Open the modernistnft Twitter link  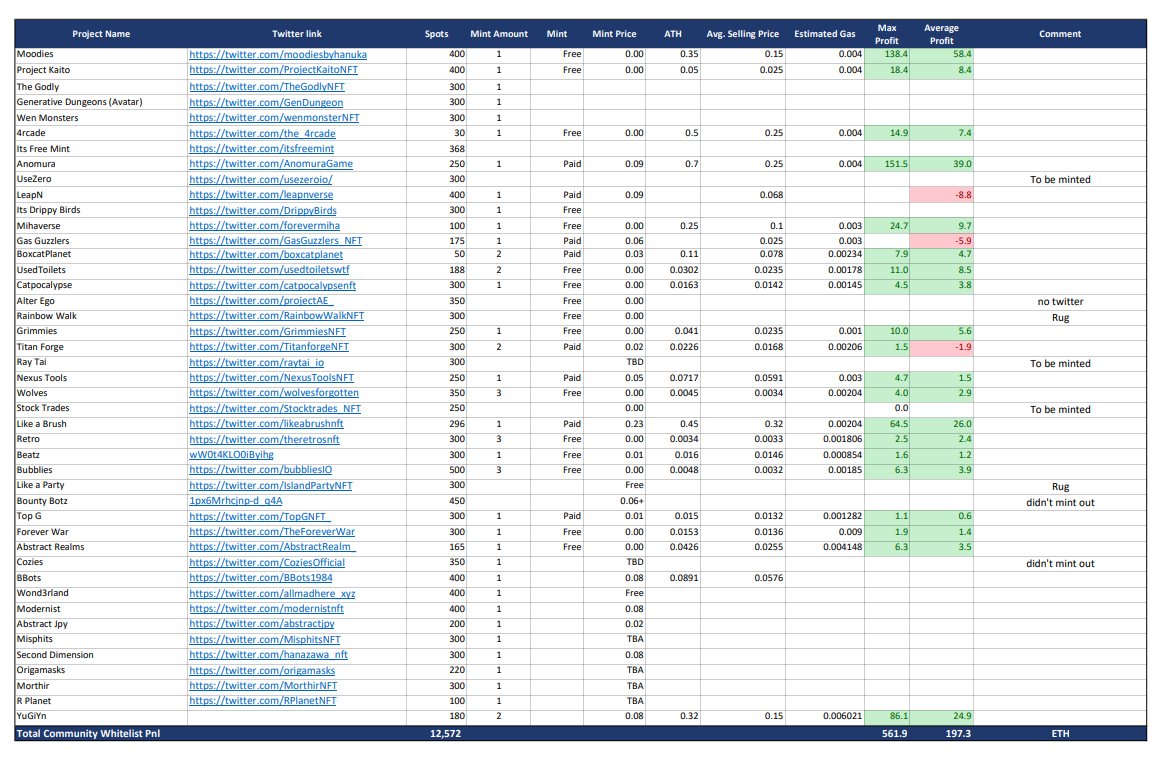pyautogui.click(x=266, y=609)
